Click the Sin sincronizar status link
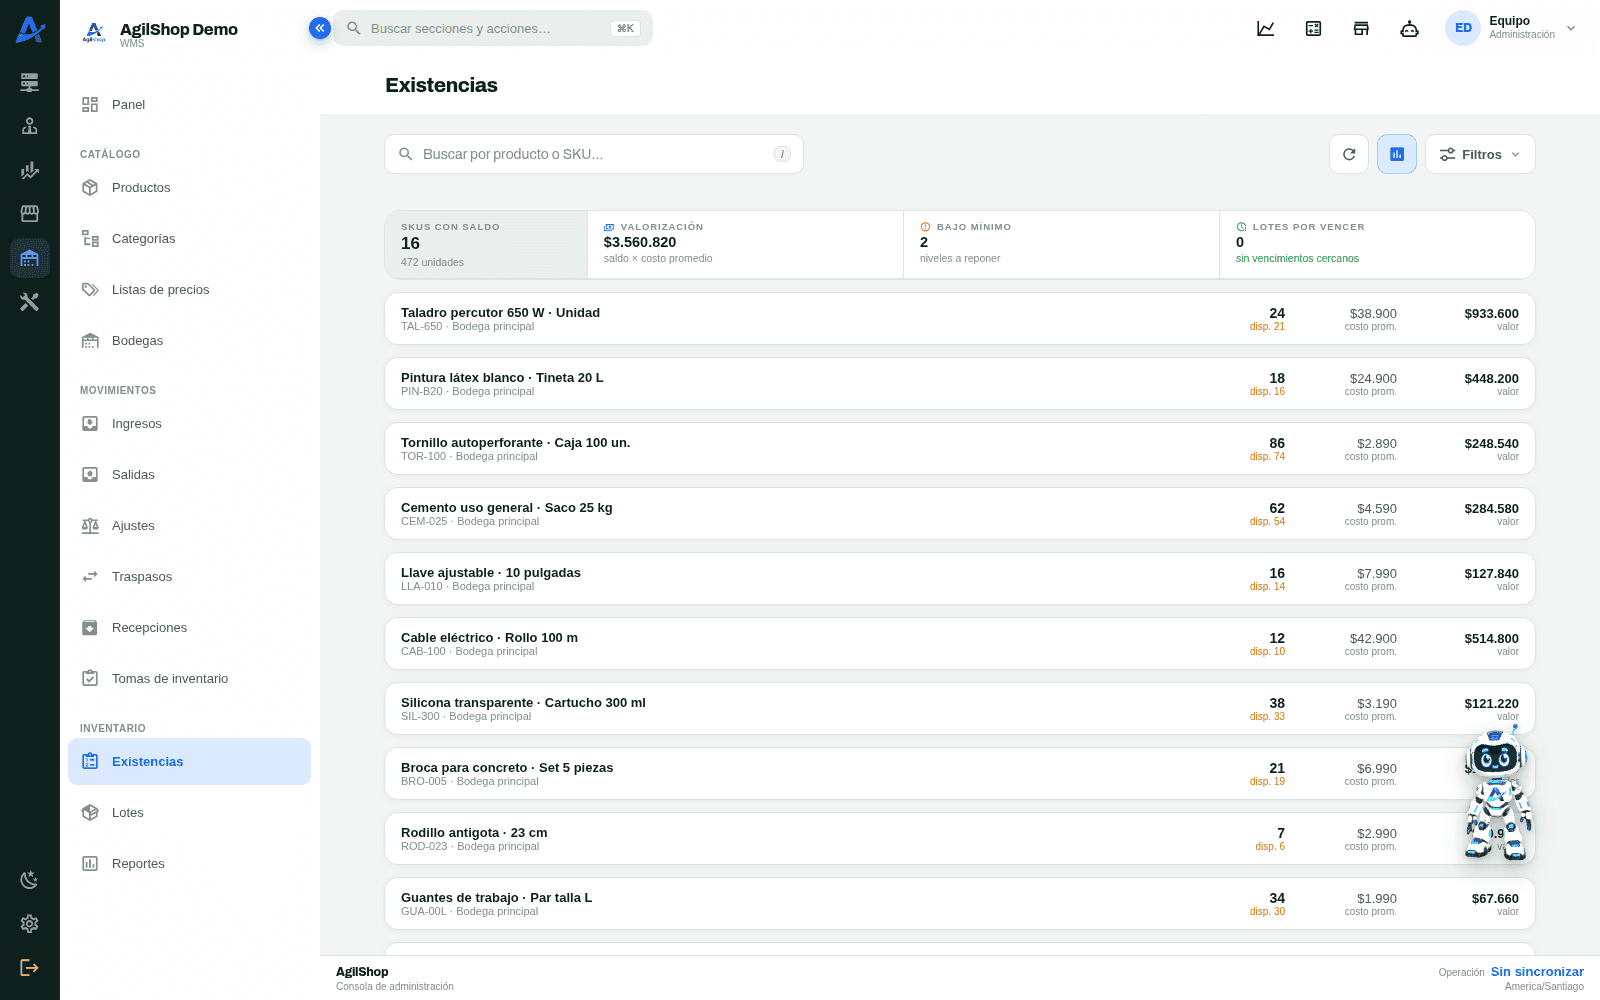The height and width of the screenshot is (1000, 1600). click(1537, 972)
